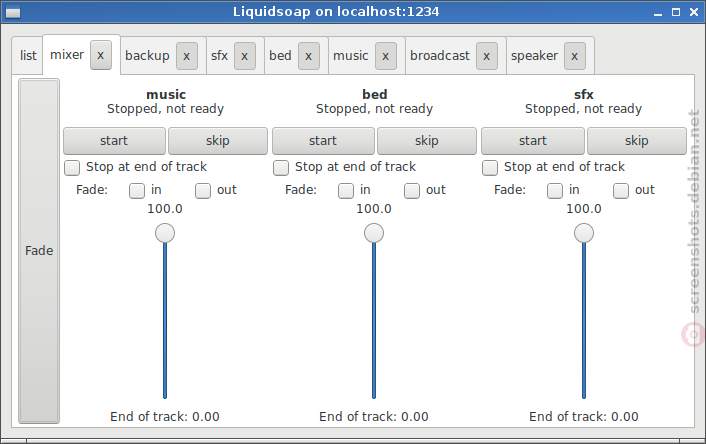706x444 pixels.
Task: Switch to the broadcast tab
Action: coord(440,56)
